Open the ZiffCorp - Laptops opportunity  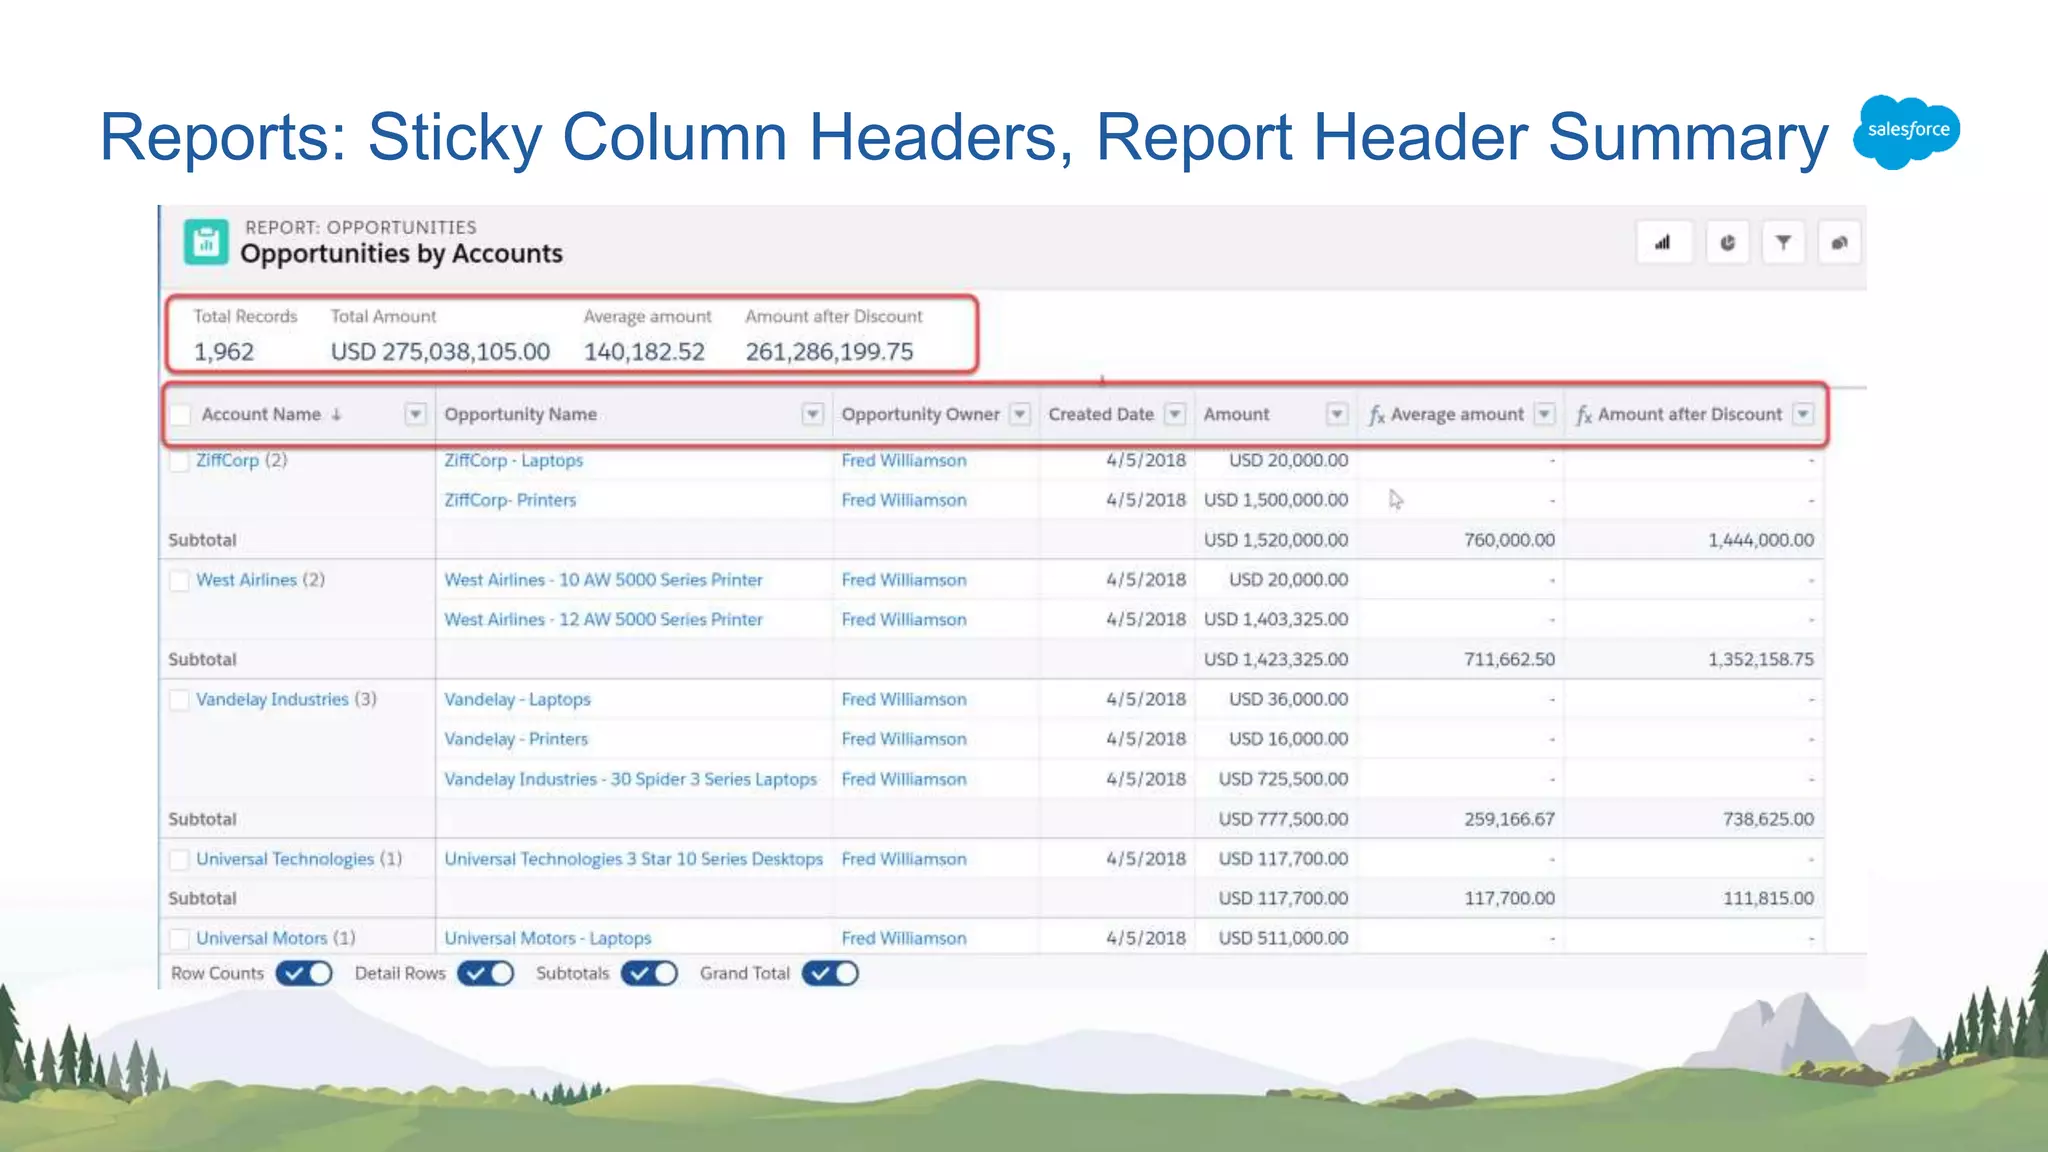(514, 460)
